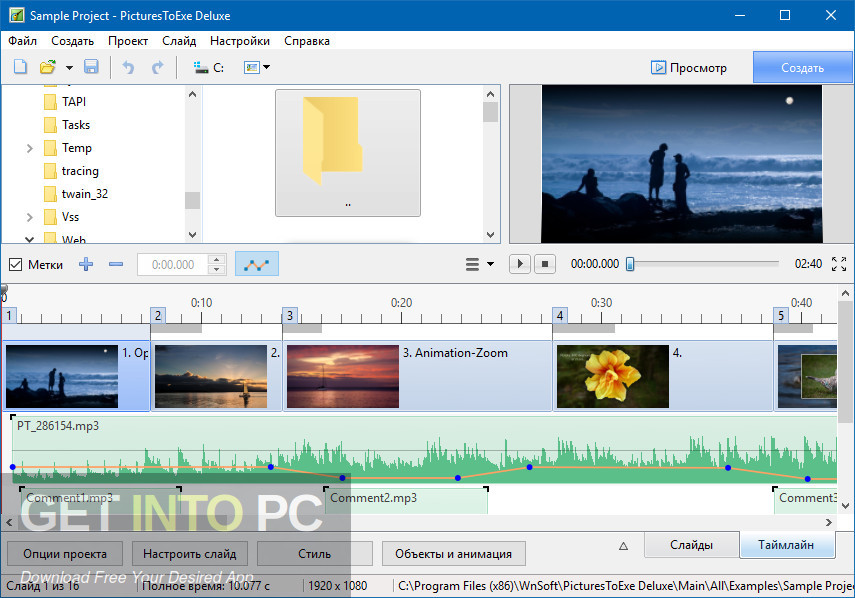Toggle the Метки checkbox

coord(15,265)
